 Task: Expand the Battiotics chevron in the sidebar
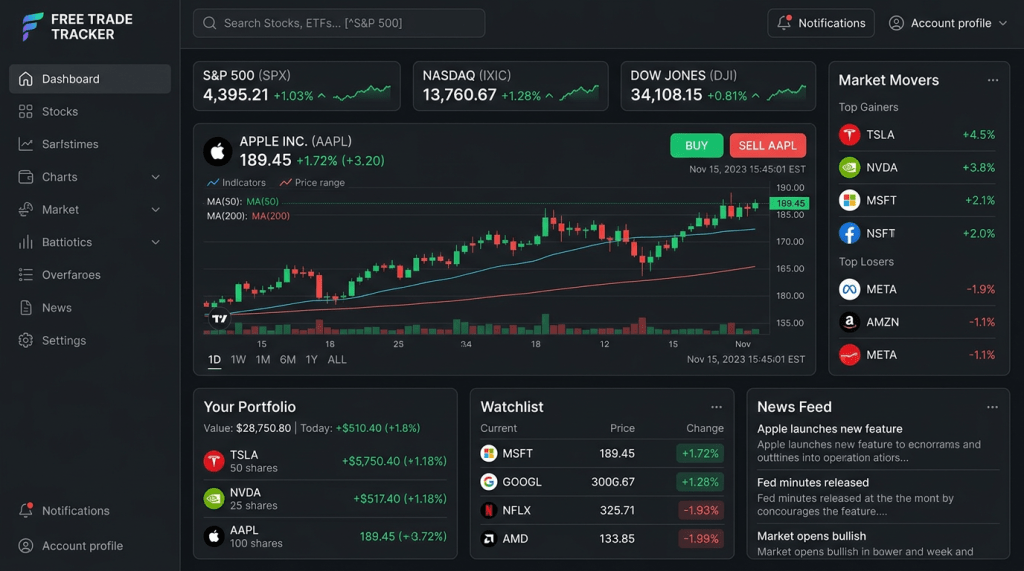click(x=155, y=242)
